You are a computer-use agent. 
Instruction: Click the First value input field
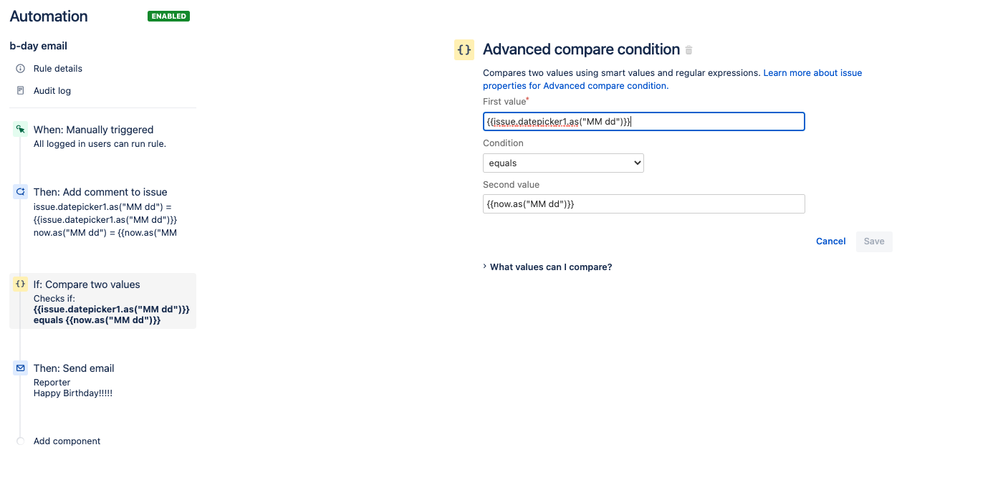[643, 122]
